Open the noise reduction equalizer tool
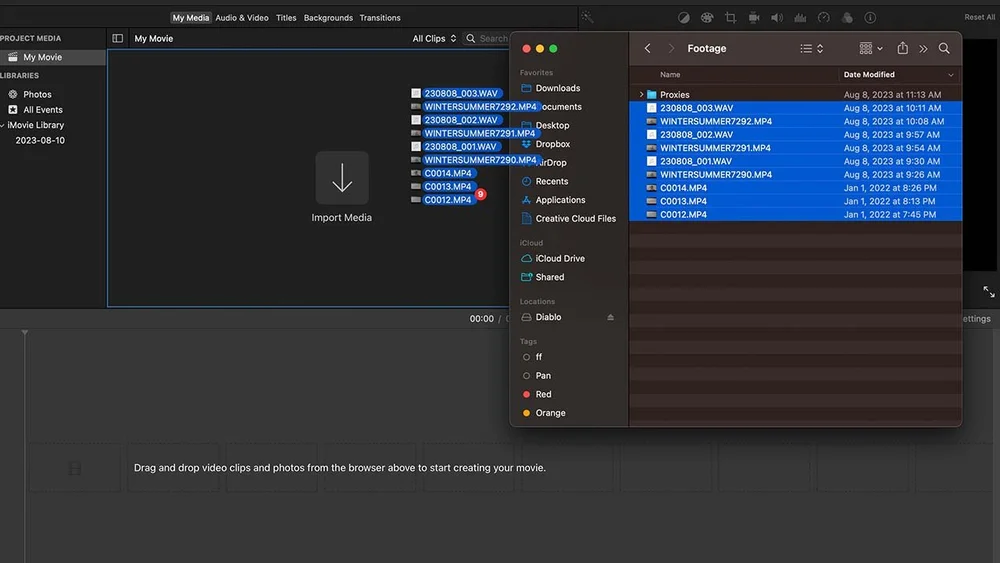1000x563 pixels. coord(800,18)
